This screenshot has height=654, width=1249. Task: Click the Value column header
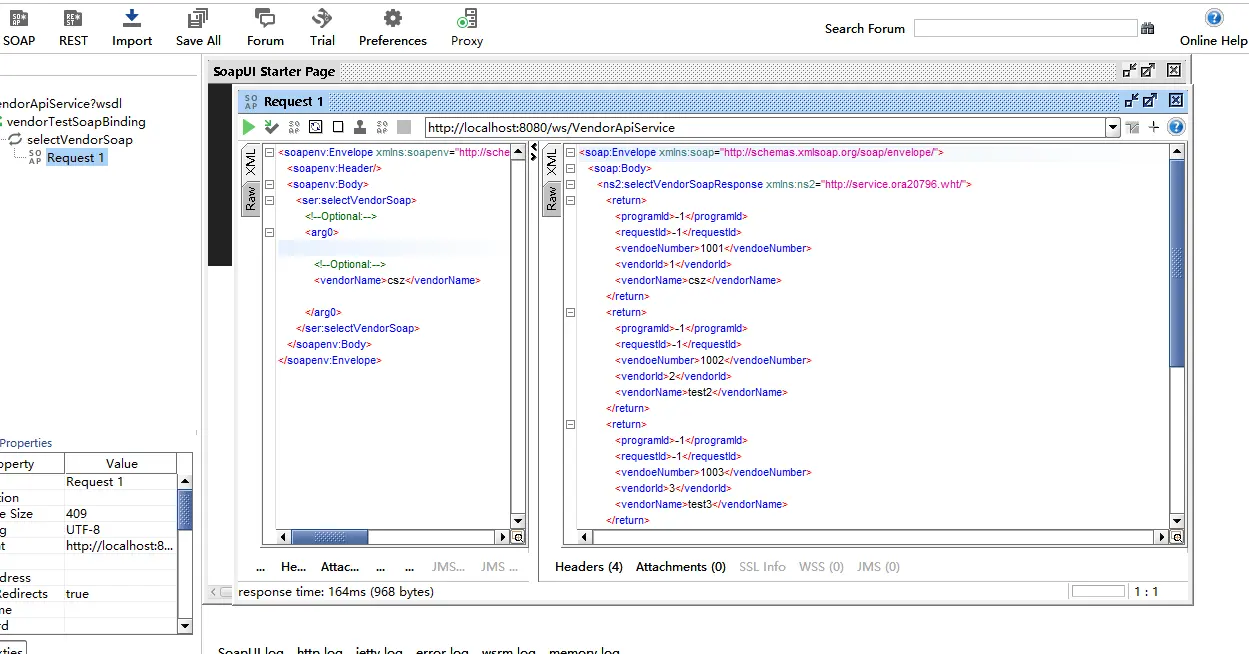[121, 464]
